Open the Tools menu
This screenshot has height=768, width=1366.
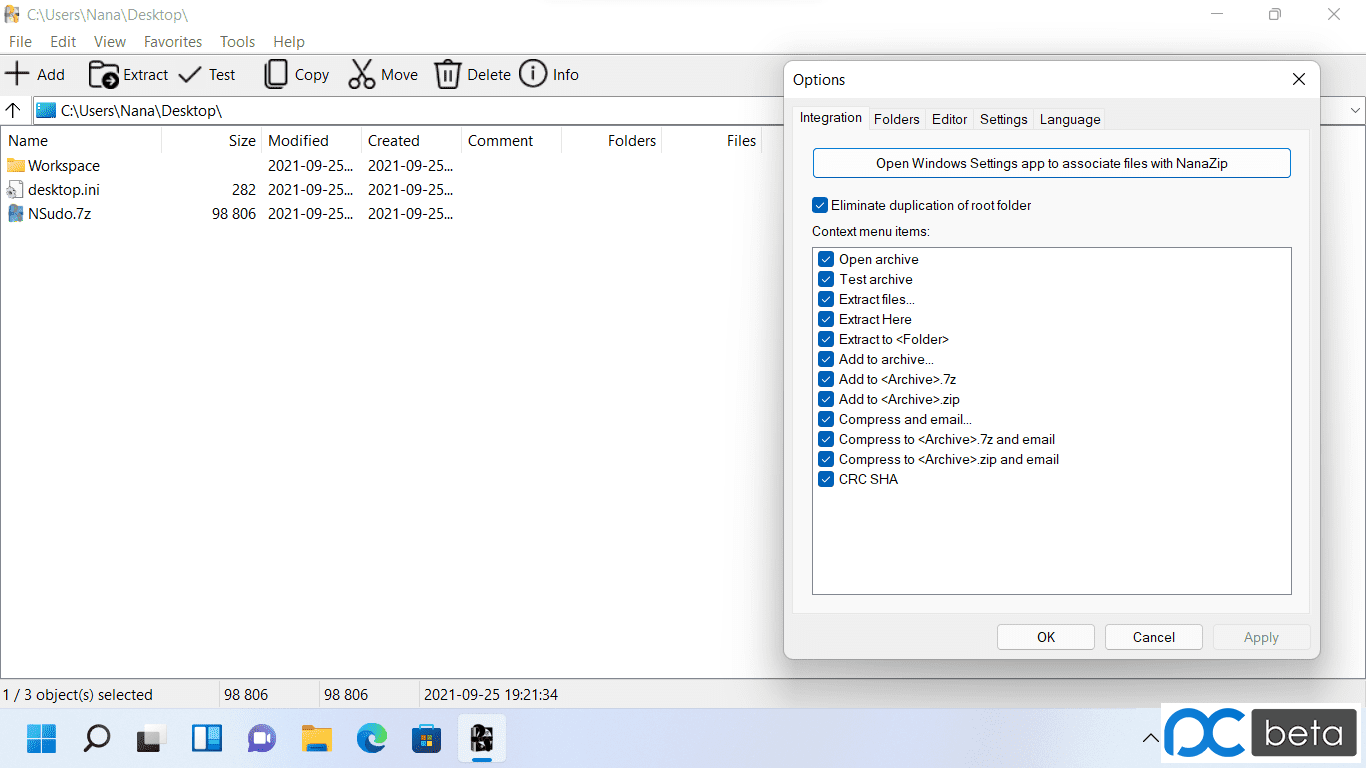click(x=238, y=42)
